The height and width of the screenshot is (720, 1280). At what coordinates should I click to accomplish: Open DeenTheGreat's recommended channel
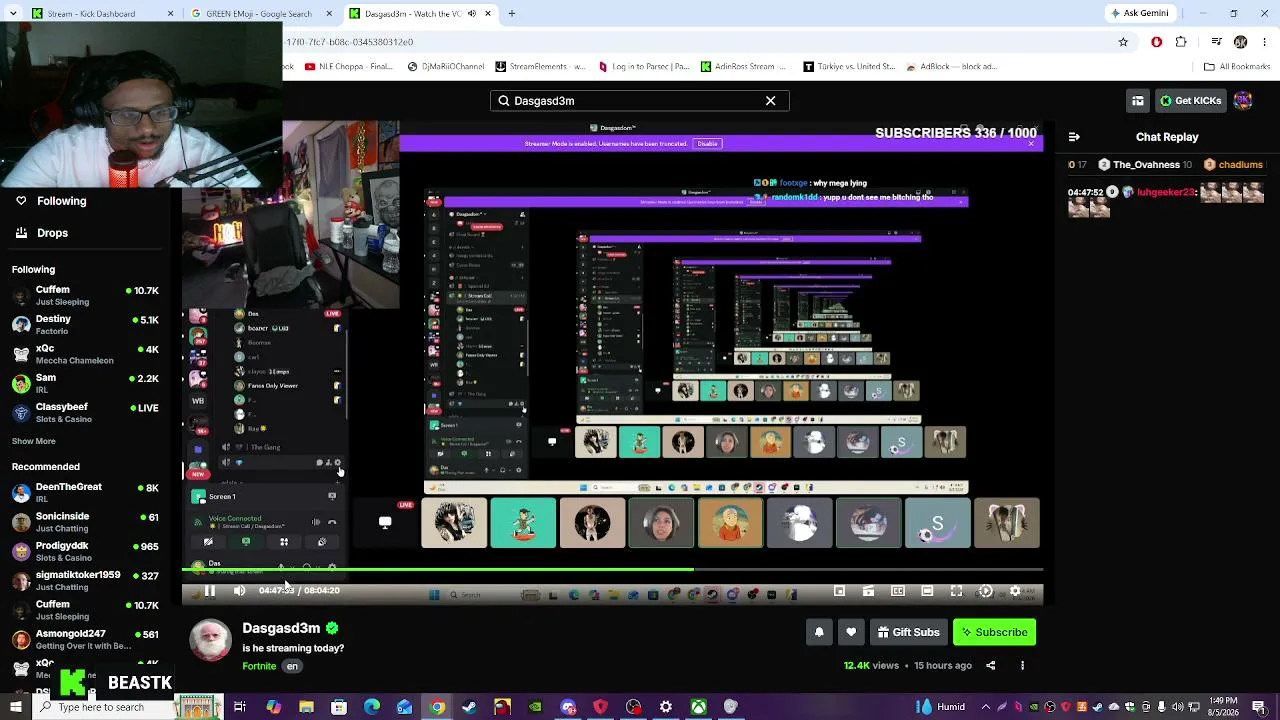(85, 492)
